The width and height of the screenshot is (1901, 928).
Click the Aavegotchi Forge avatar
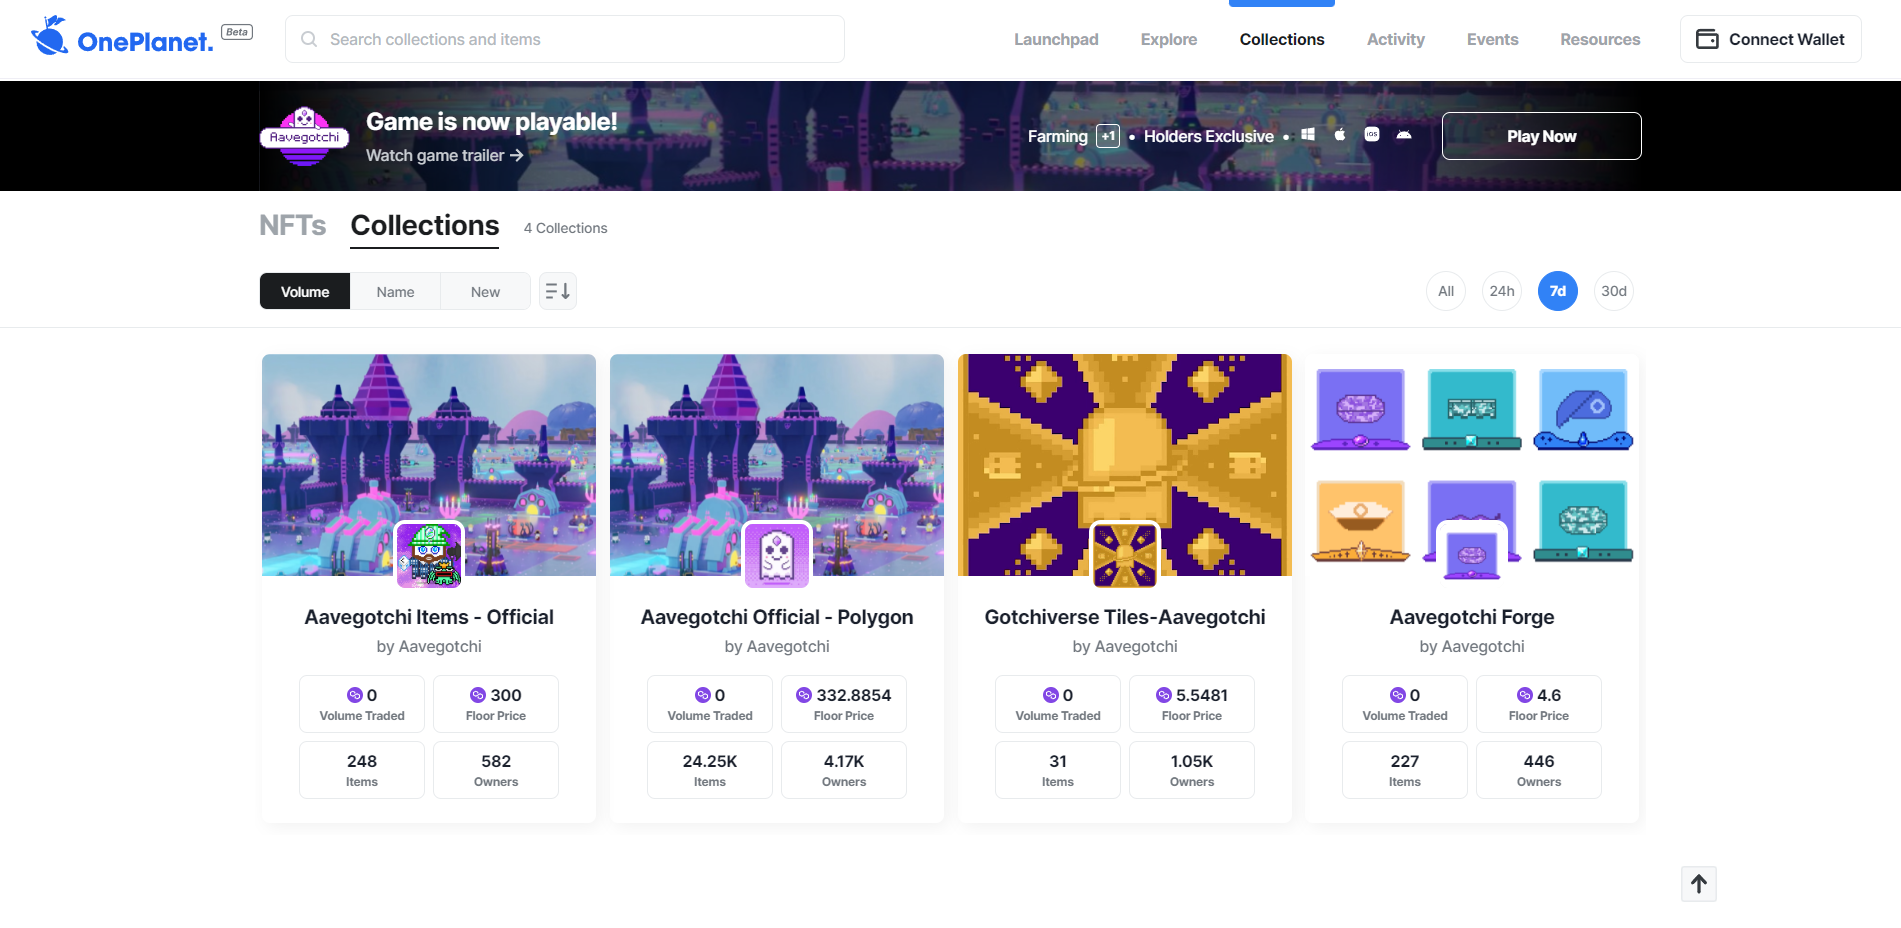coord(1472,555)
